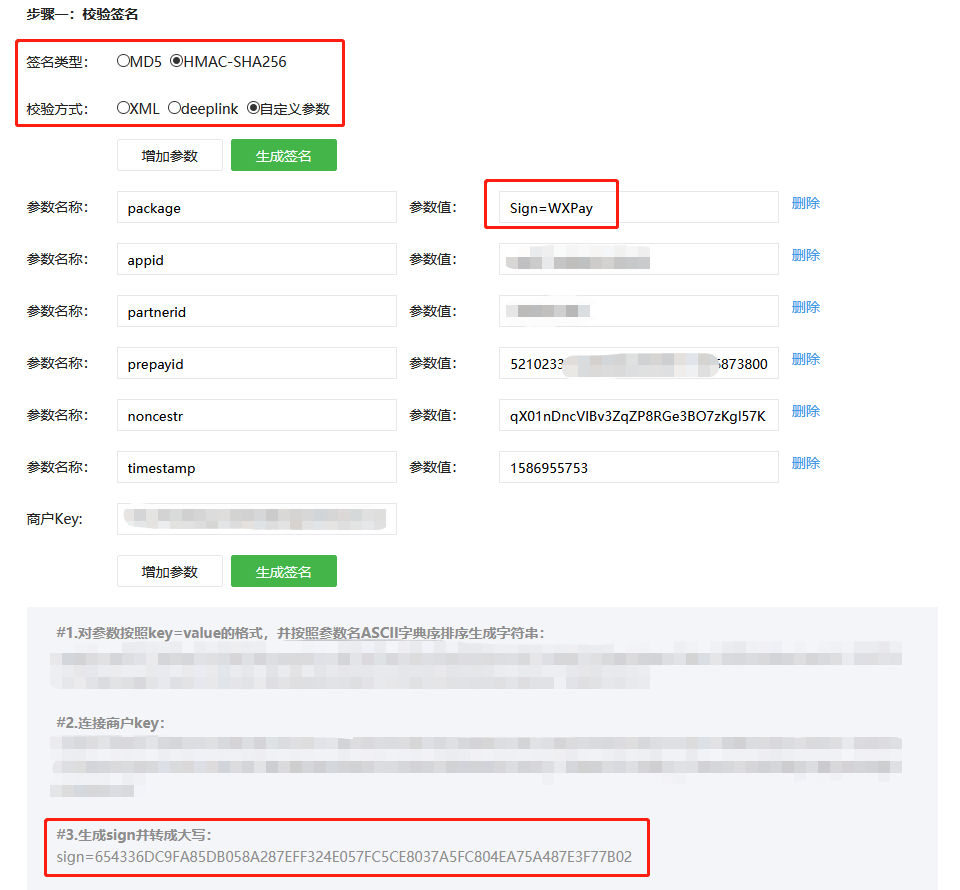This screenshot has width=960, height=890.
Task: Click the timestamp value field showing 1586955753
Action: tap(638, 467)
